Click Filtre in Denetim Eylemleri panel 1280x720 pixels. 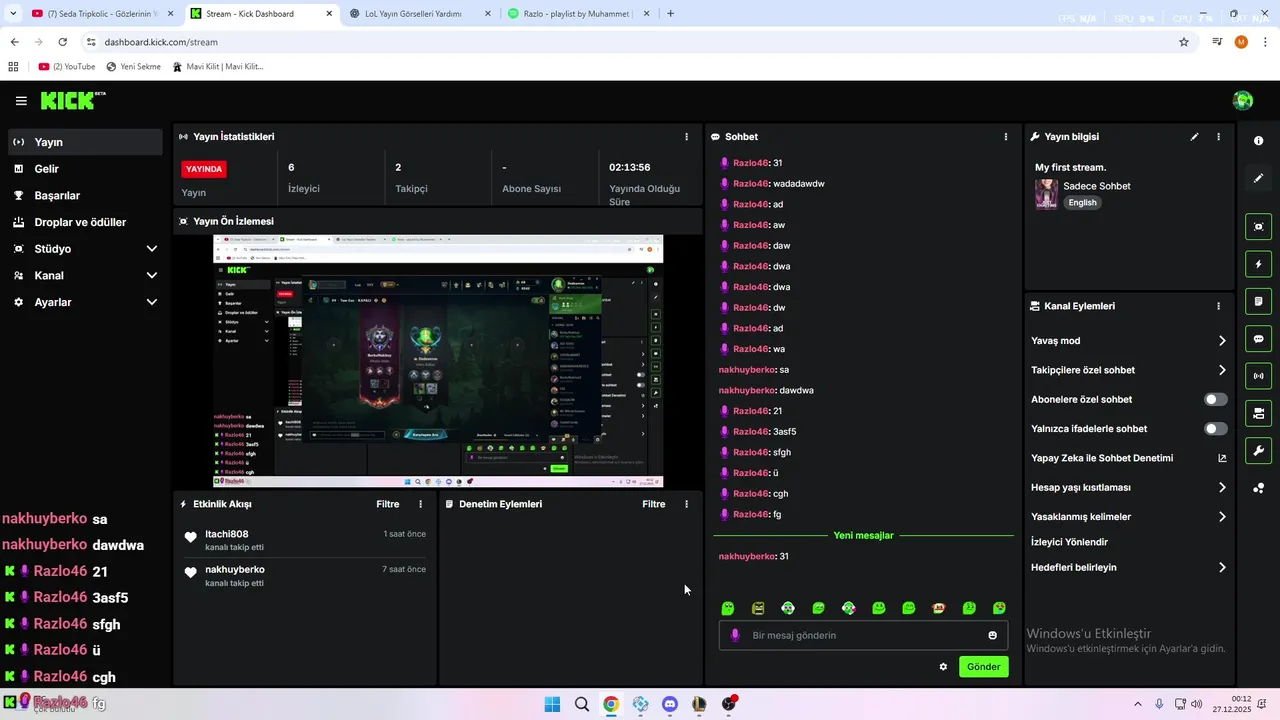[x=654, y=504]
